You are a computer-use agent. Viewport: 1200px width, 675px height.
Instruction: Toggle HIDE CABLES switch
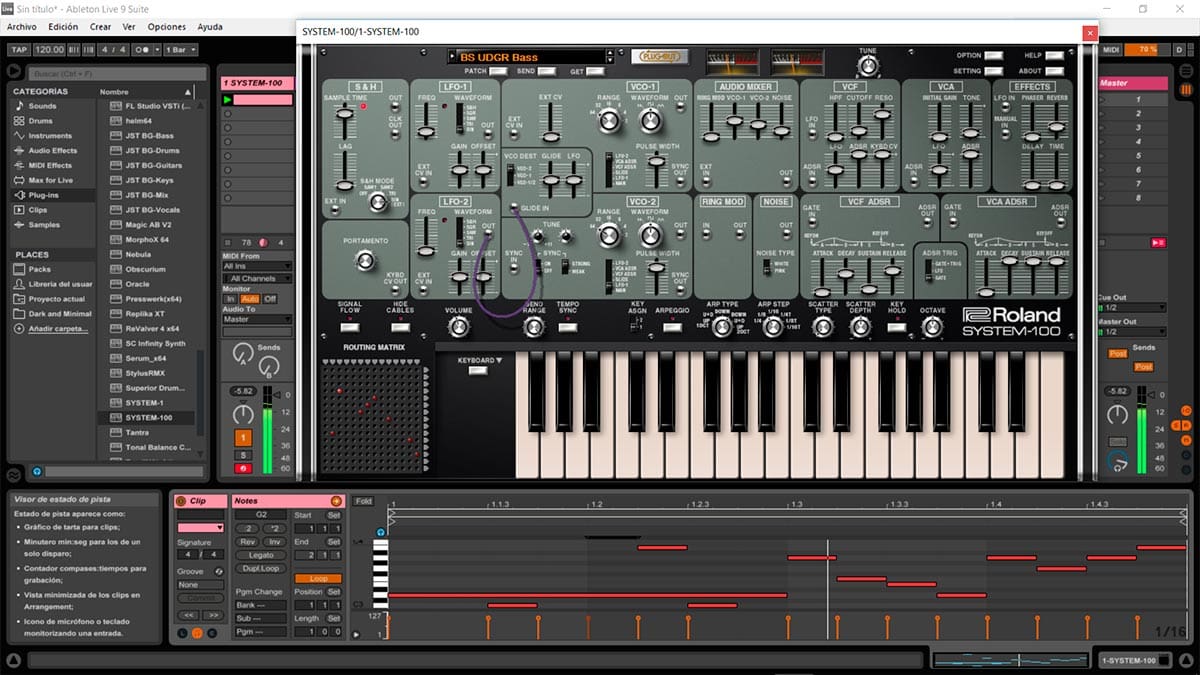(x=400, y=325)
